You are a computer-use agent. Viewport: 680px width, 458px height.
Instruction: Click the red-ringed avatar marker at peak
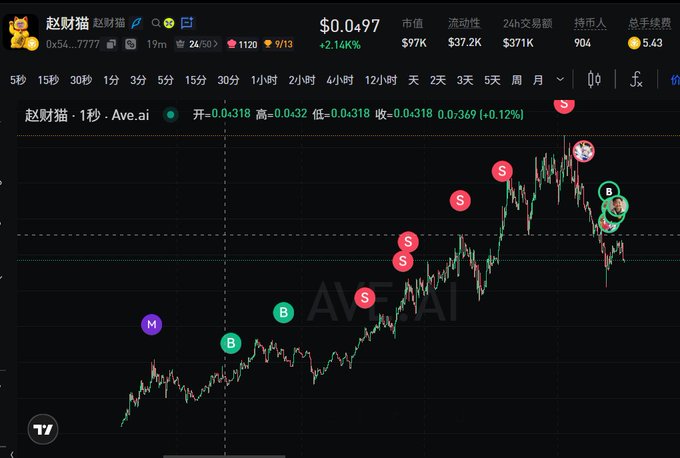pos(584,151)
